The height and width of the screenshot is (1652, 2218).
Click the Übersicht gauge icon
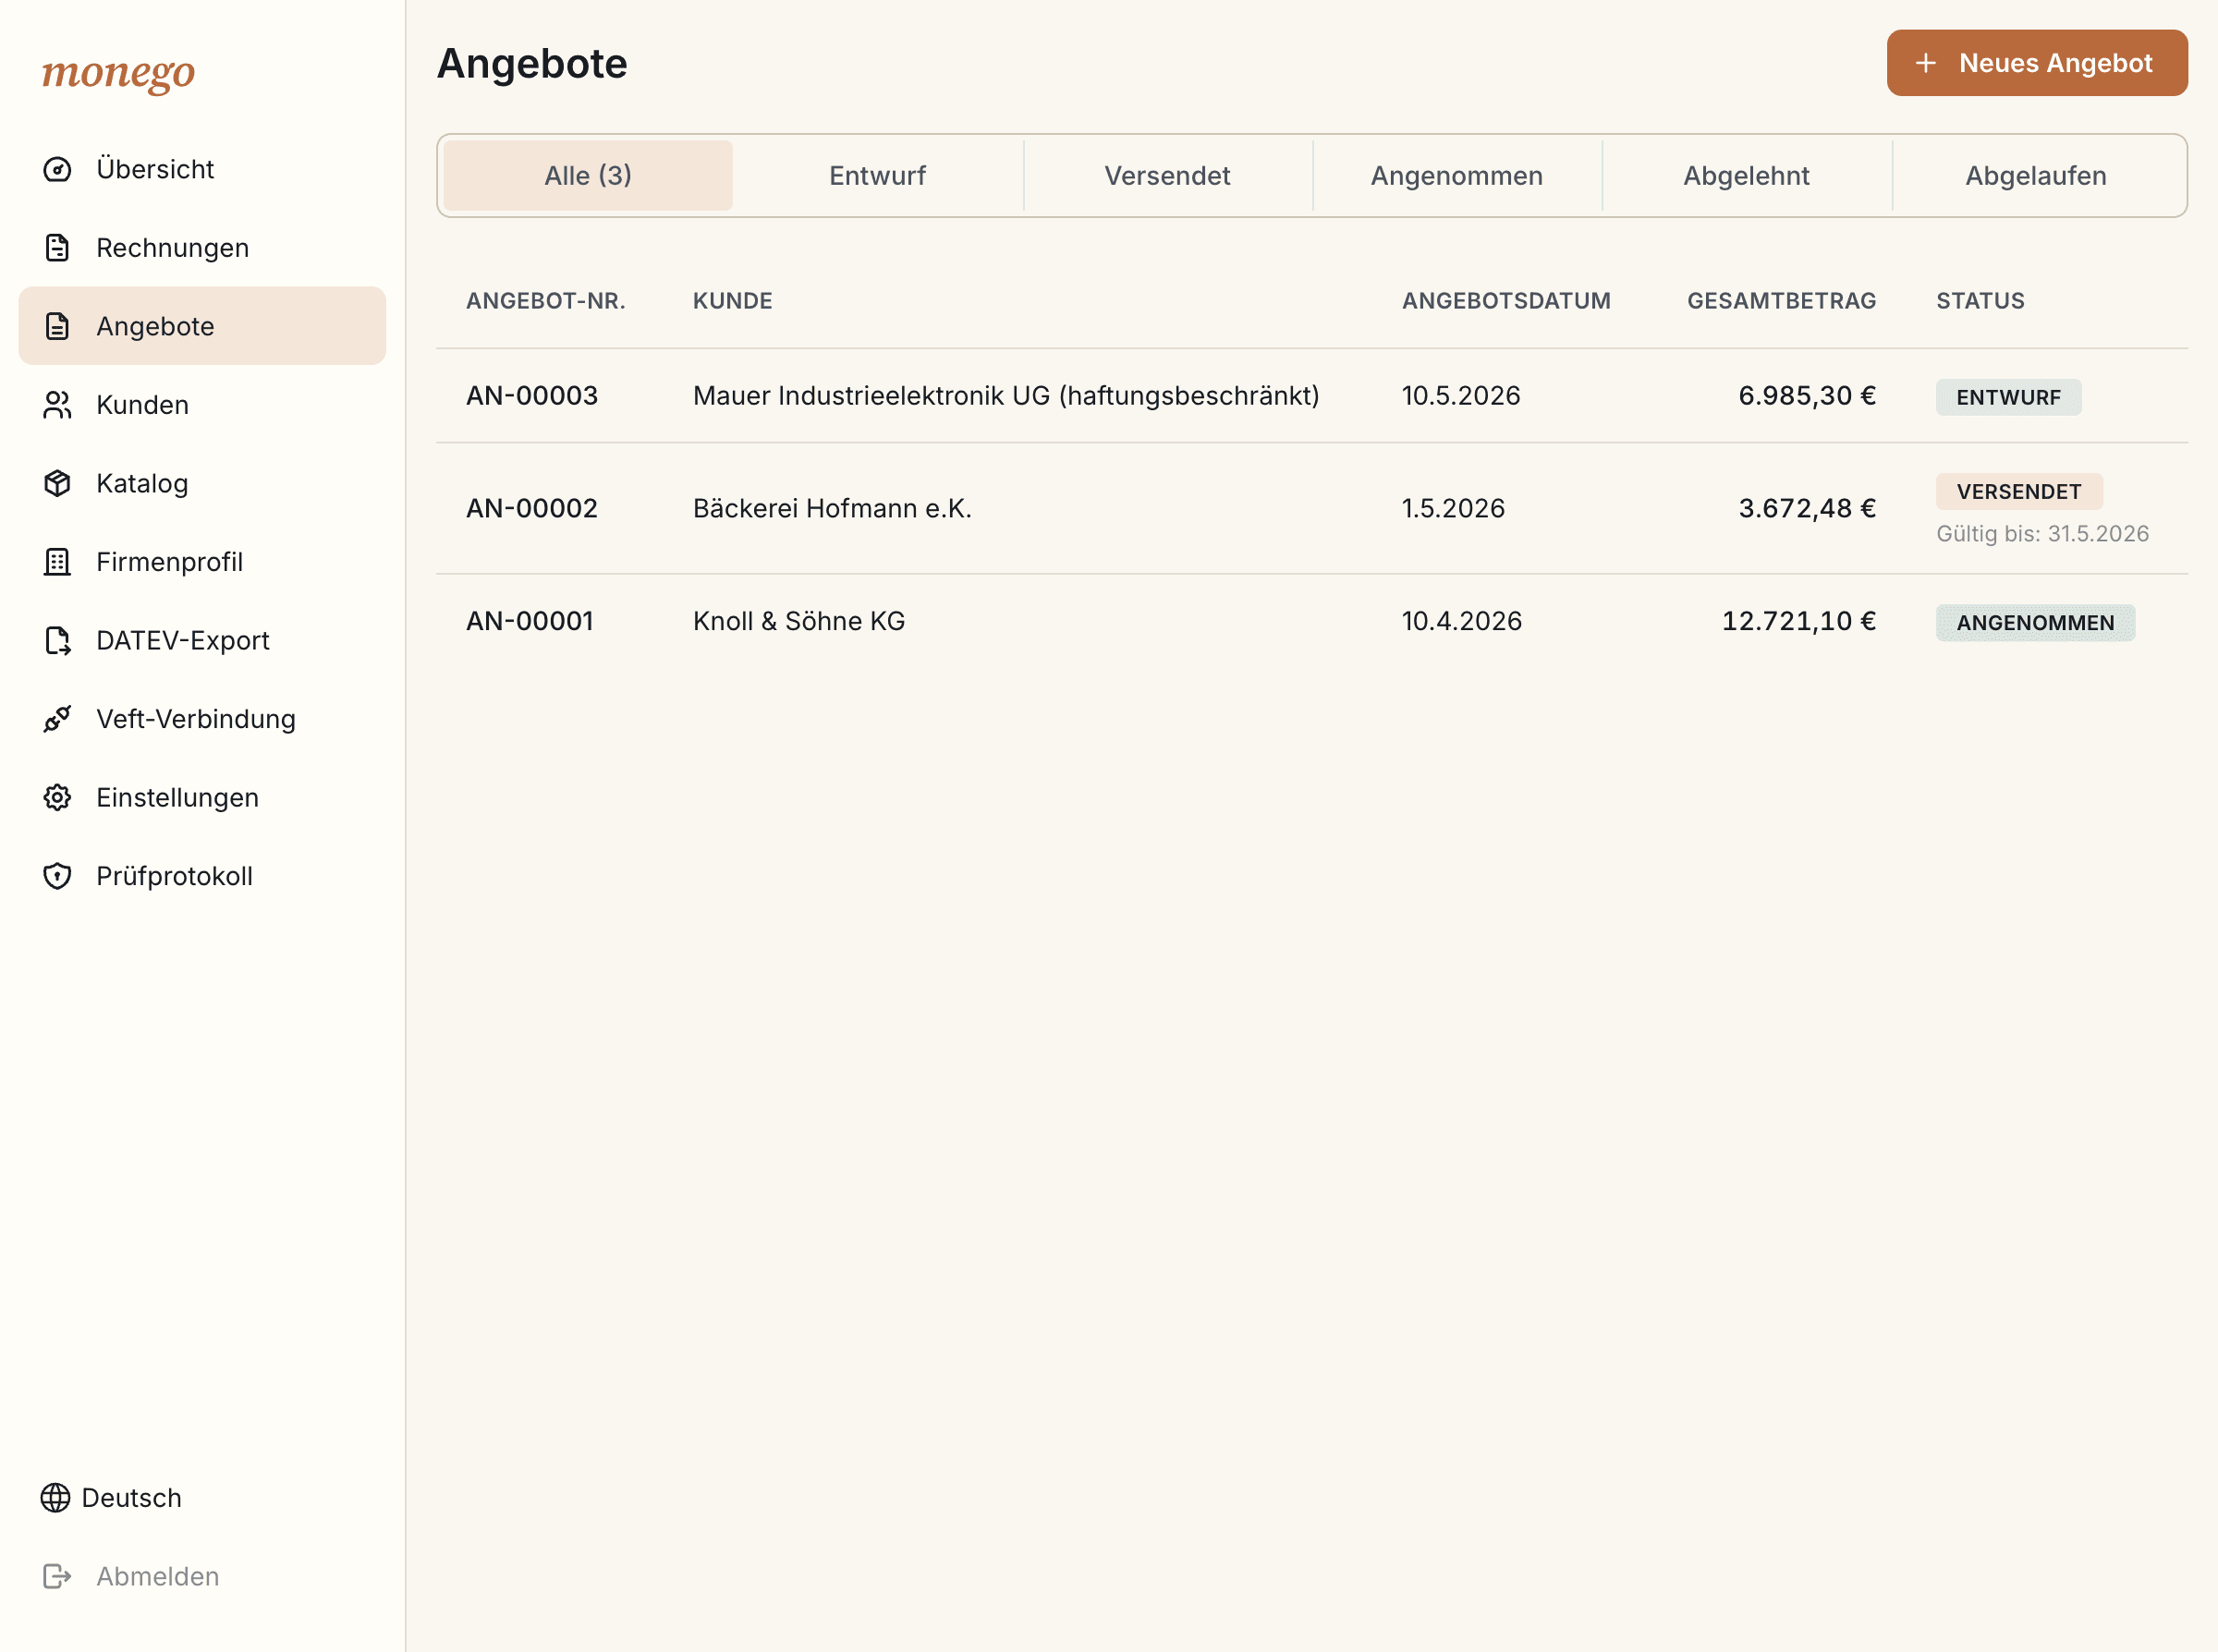tap(57, 169)
